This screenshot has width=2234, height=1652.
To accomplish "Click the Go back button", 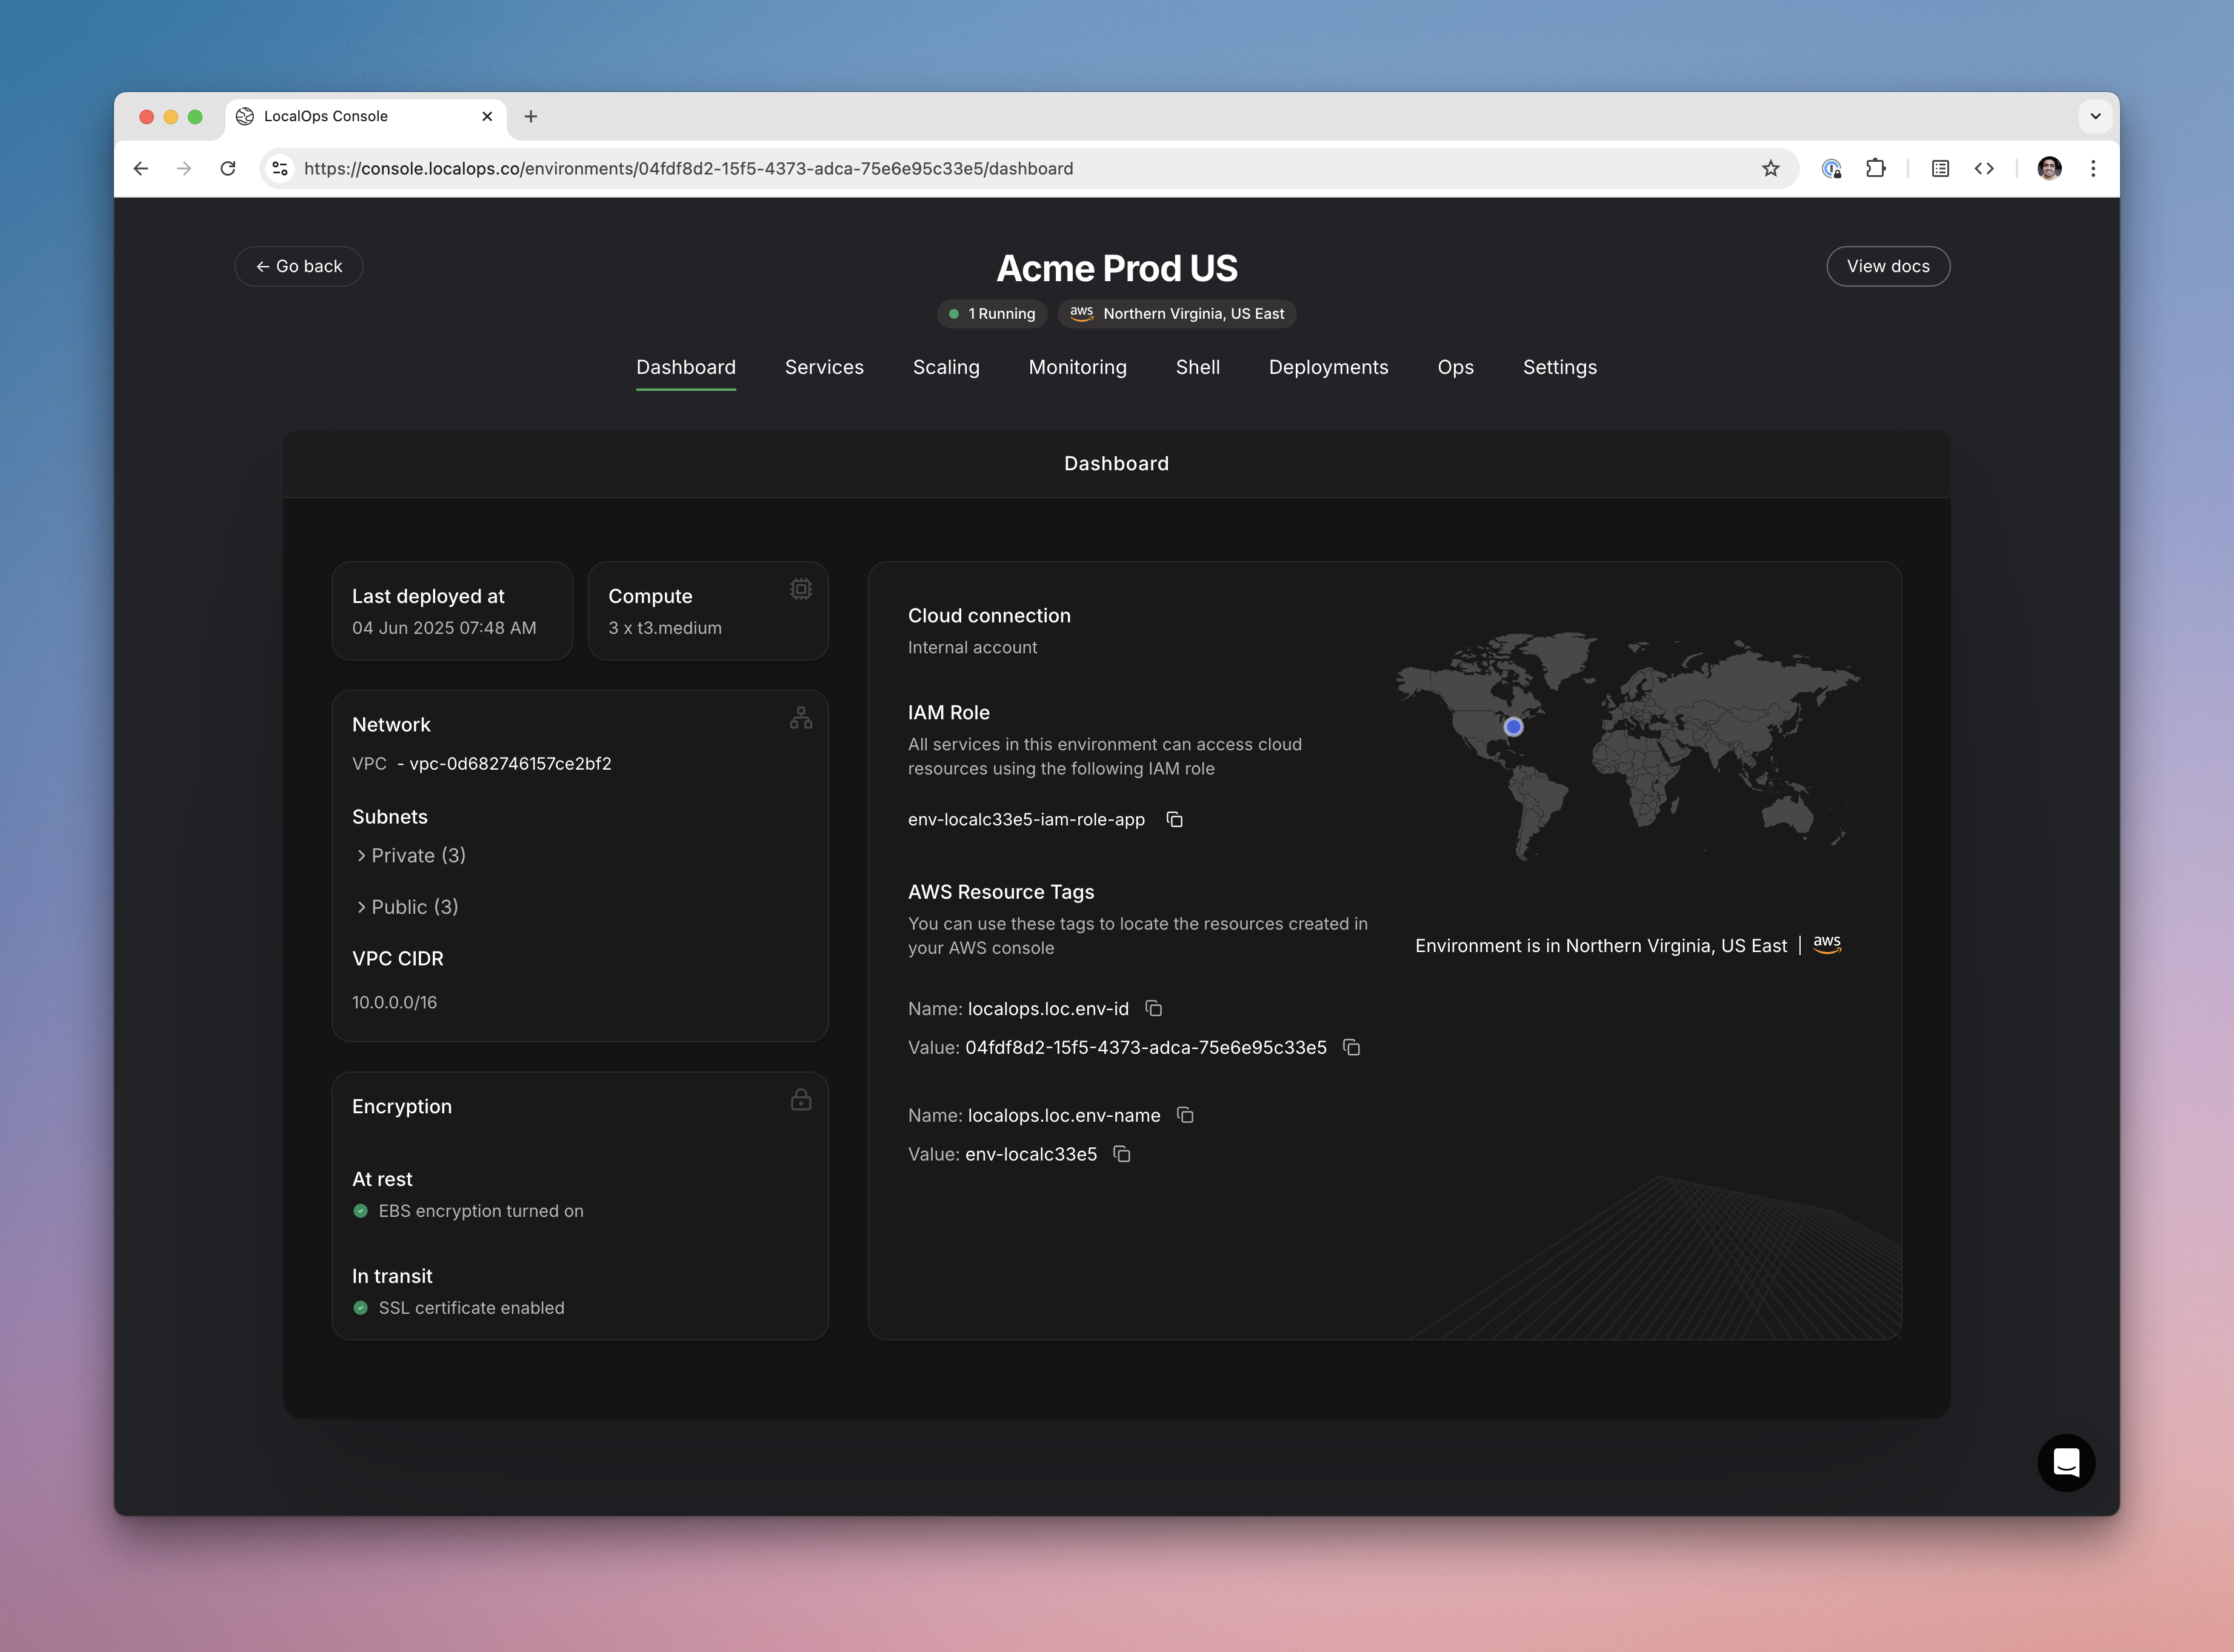I will click(299, 266).
